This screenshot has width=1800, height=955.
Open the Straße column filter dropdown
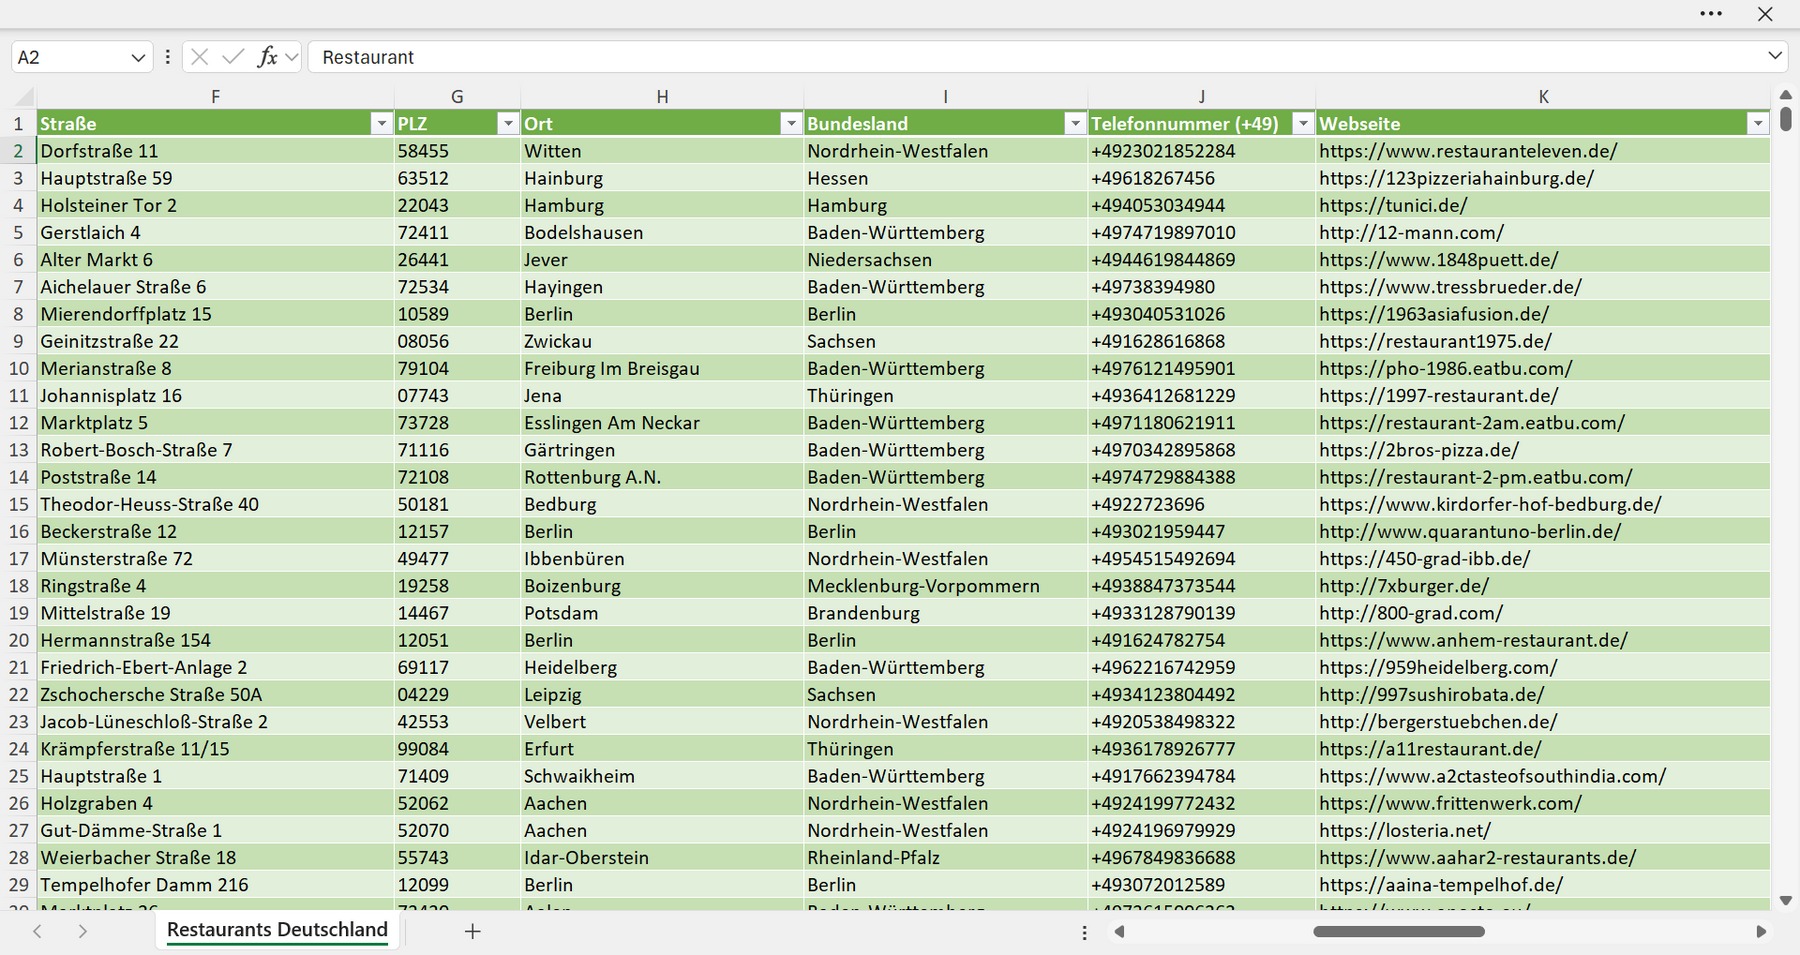click(x=381, y=123)
